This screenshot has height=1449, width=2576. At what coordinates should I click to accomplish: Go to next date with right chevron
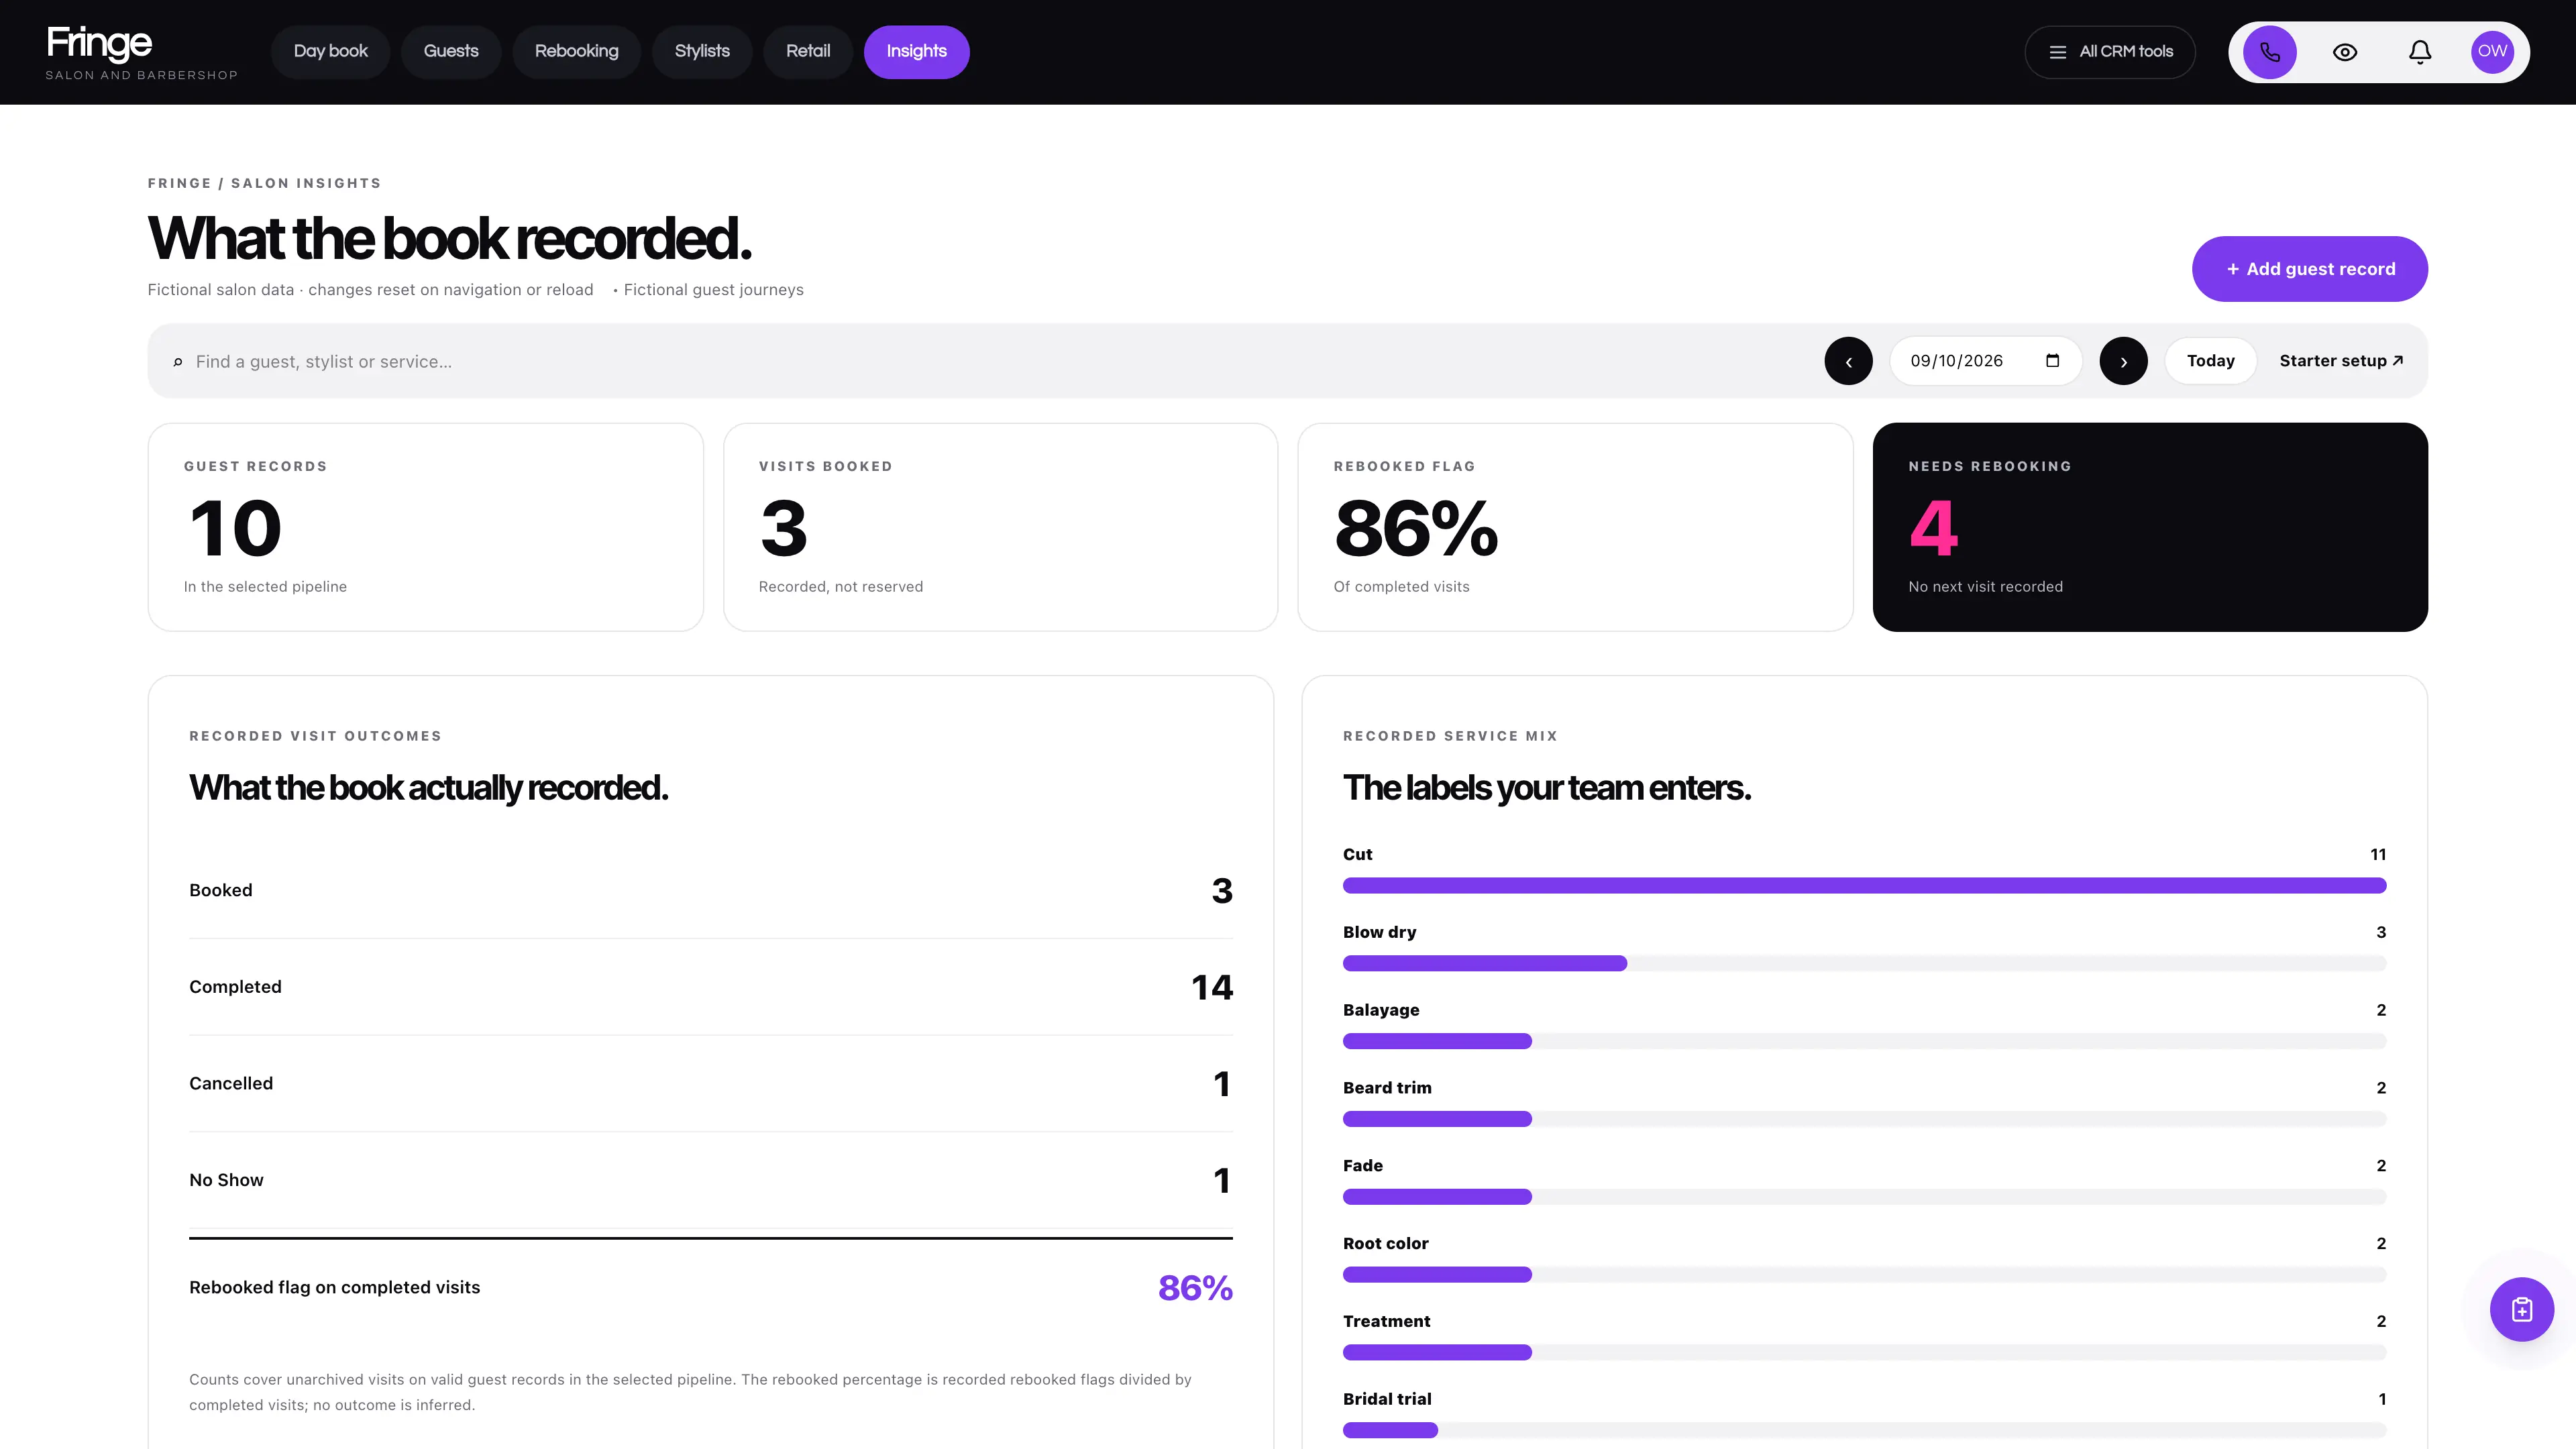[x=2123, y=361]
